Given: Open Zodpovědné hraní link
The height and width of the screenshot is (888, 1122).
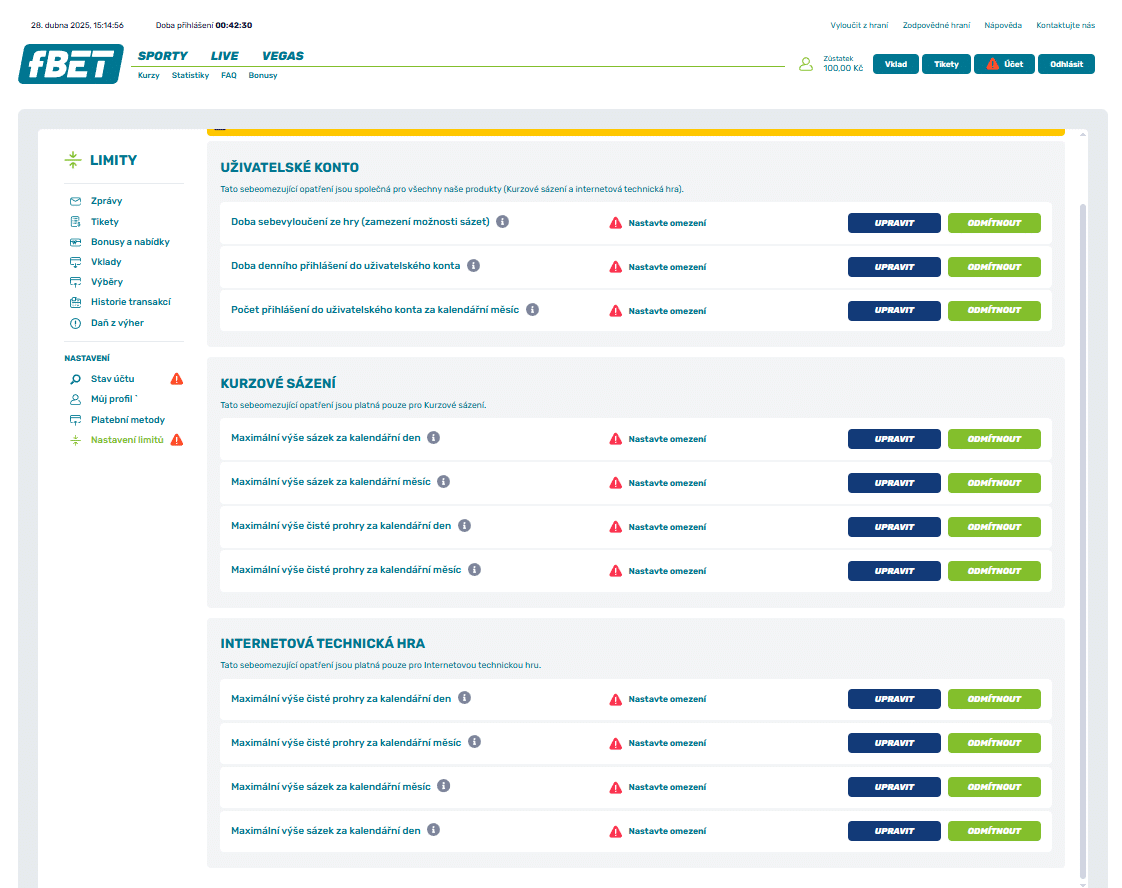Looking at the screenshot, I should [936, 25].
